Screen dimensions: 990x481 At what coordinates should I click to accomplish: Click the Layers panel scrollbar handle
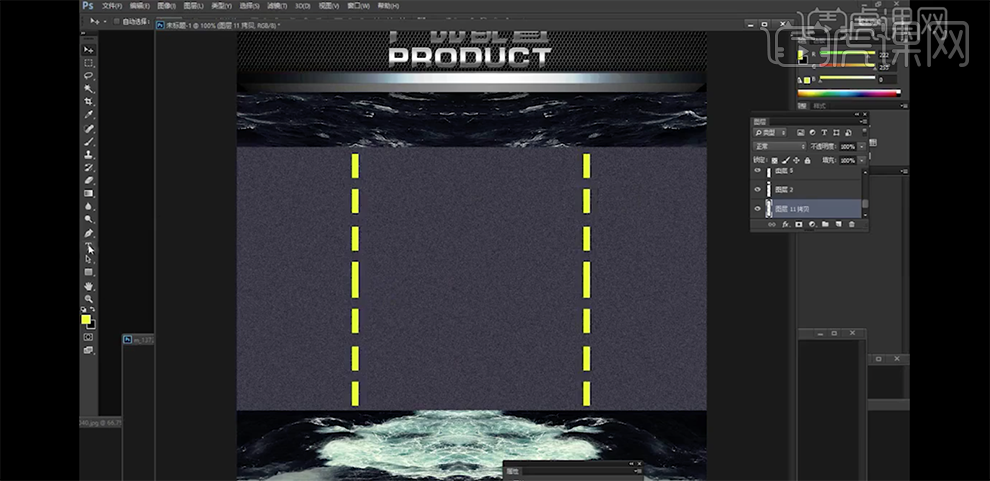click(x=865, y=204)
